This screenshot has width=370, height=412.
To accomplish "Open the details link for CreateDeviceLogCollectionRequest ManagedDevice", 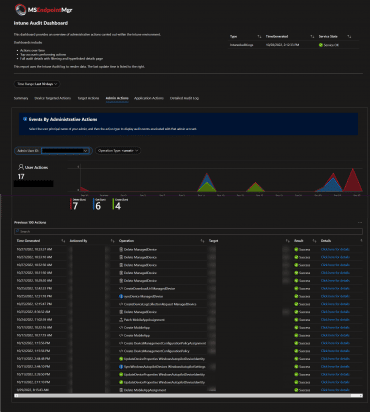I will [335, 304].
